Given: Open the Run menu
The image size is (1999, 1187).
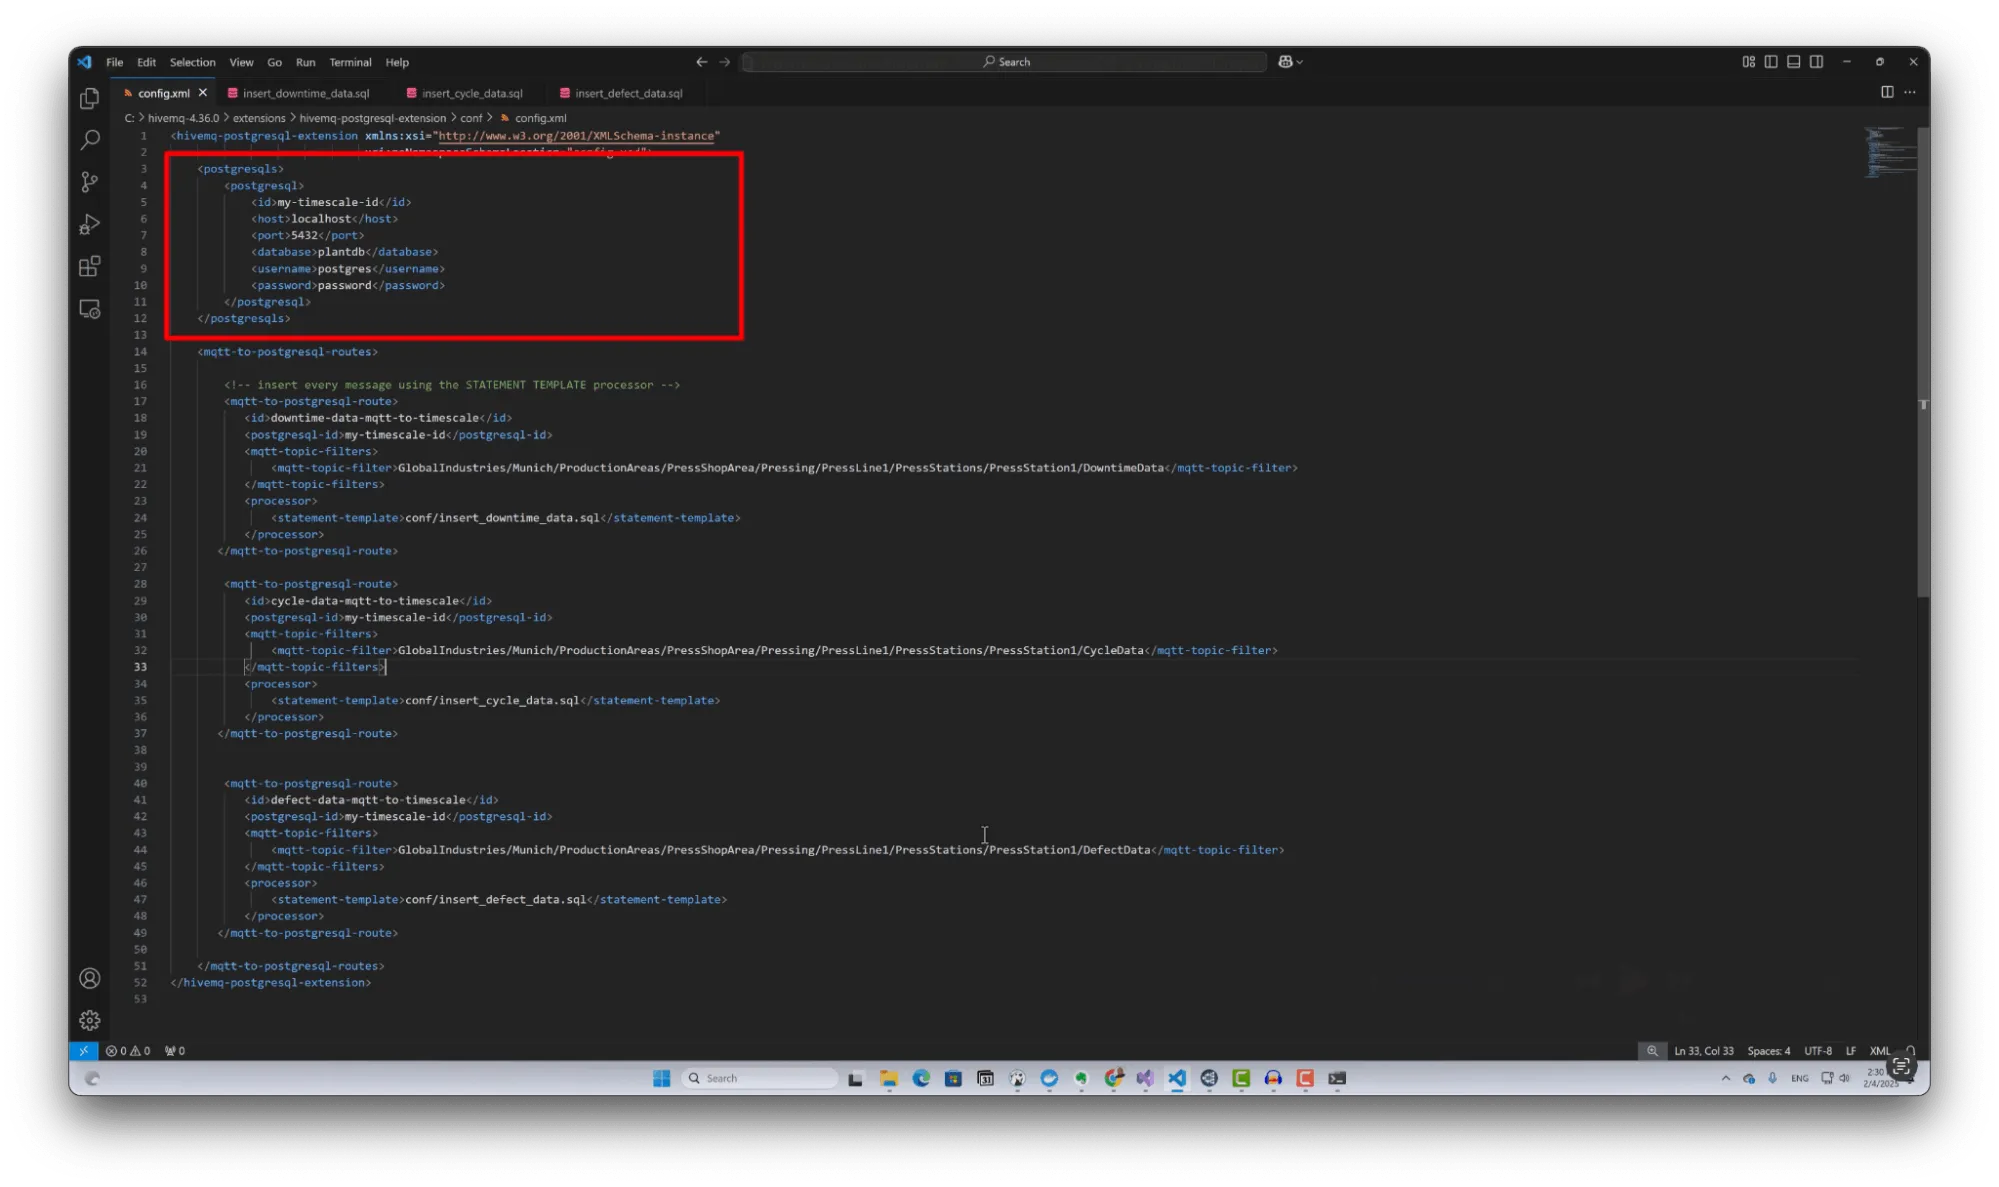Looking at the screenshot, I should pyautogui.click(x=305, y=62).
